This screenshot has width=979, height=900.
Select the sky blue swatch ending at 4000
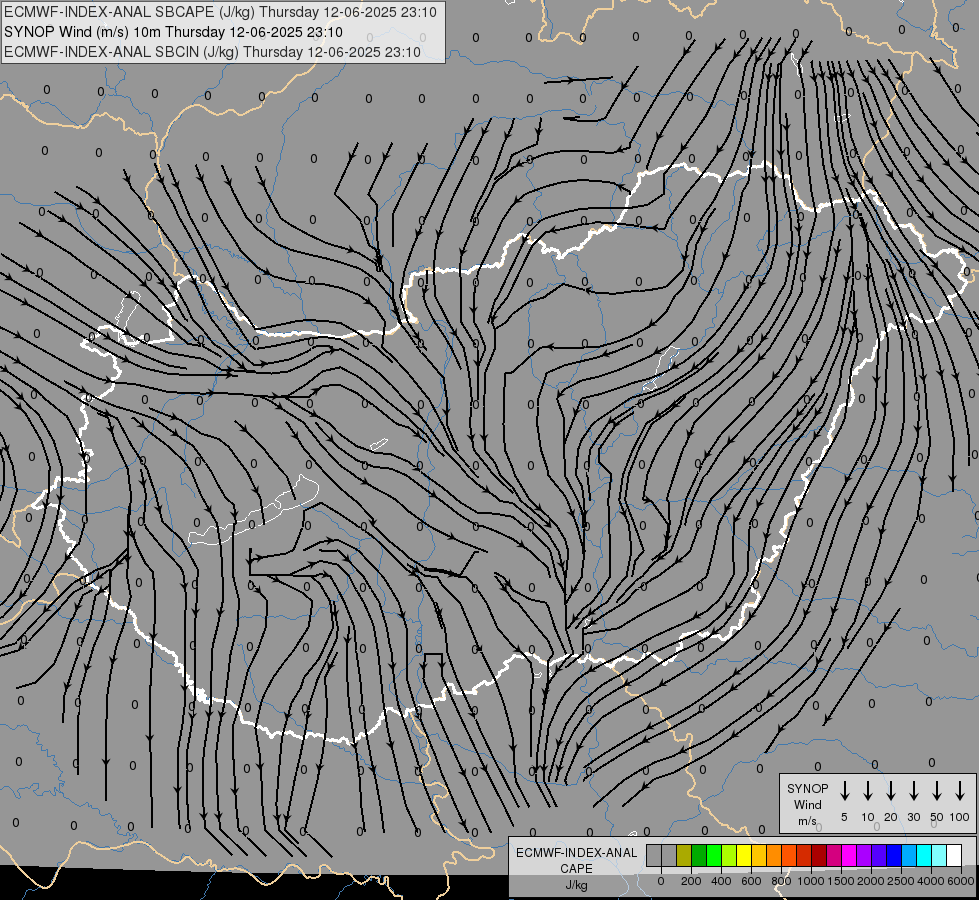click(909, 855)
